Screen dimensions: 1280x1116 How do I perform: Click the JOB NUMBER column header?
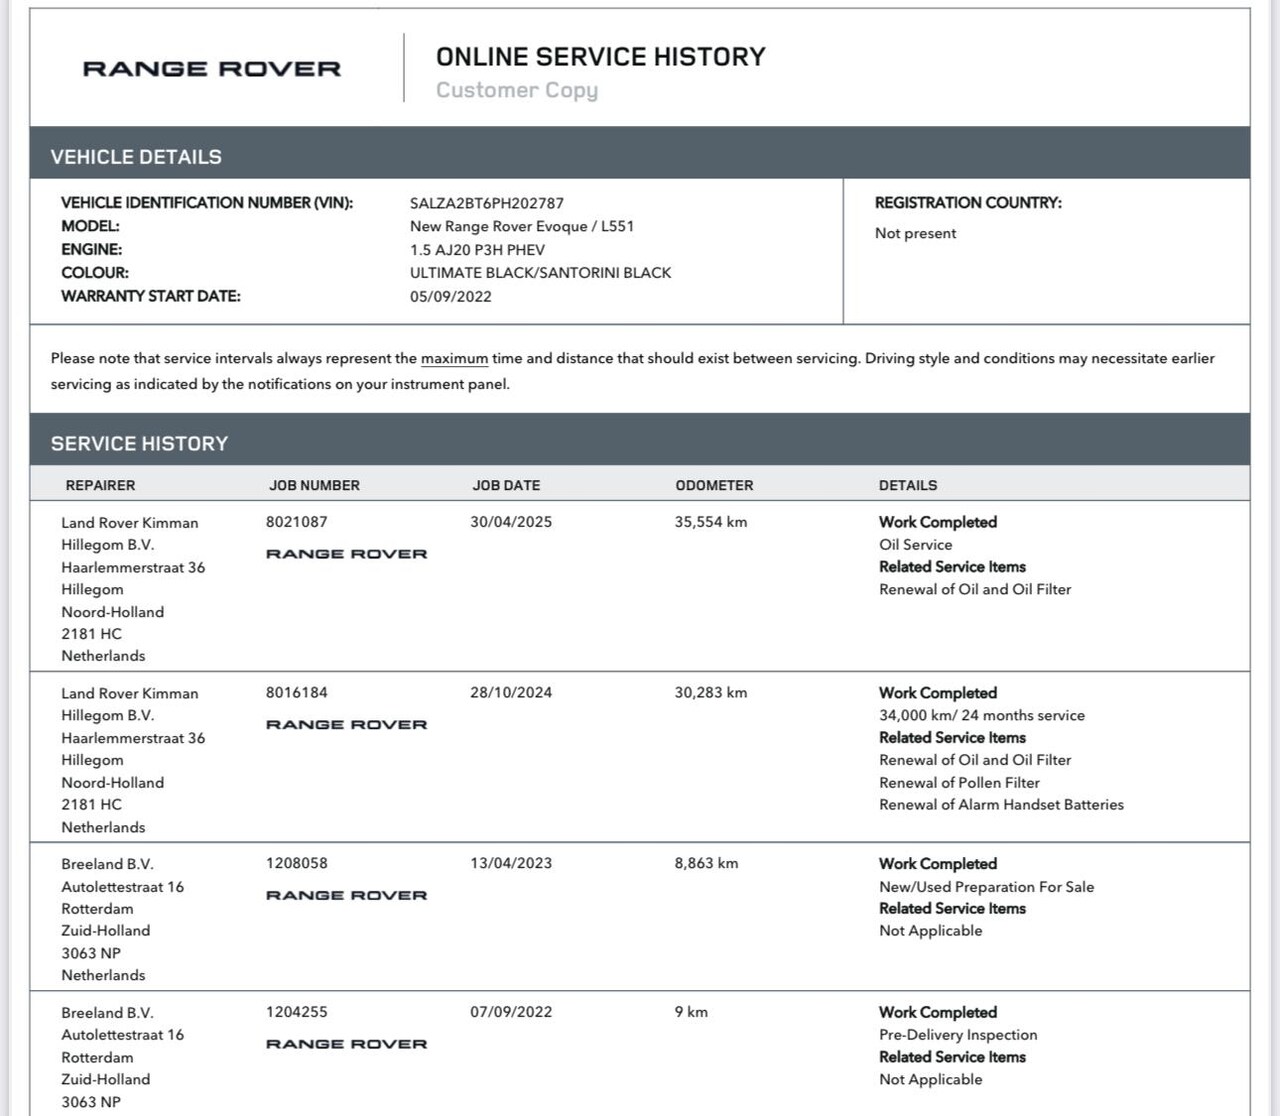314,485
